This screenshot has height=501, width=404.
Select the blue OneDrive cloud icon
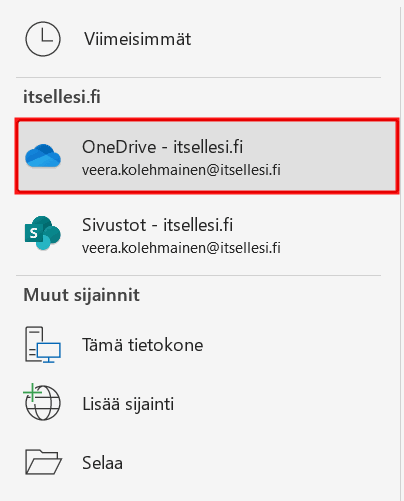point(43,156)
